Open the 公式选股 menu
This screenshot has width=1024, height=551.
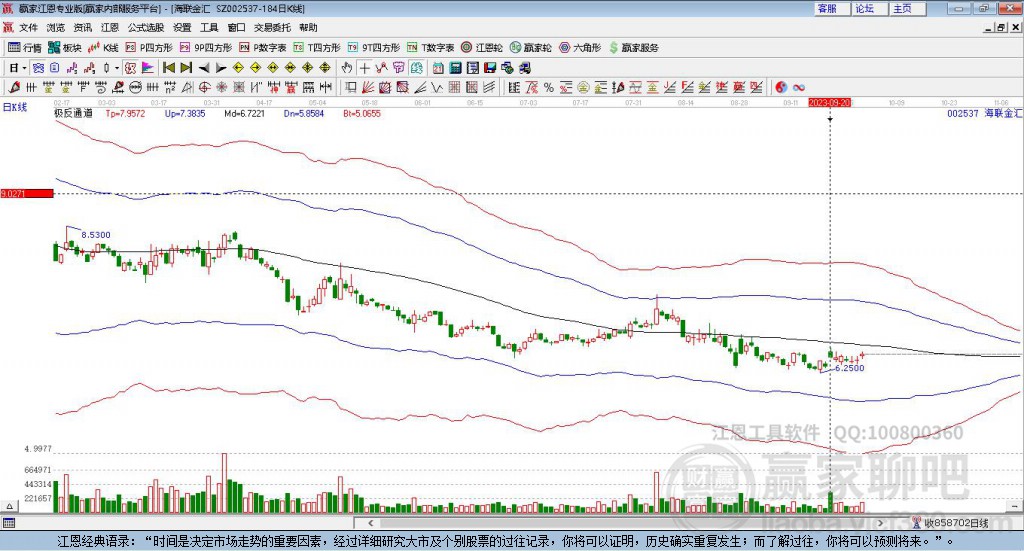(146, 27)
